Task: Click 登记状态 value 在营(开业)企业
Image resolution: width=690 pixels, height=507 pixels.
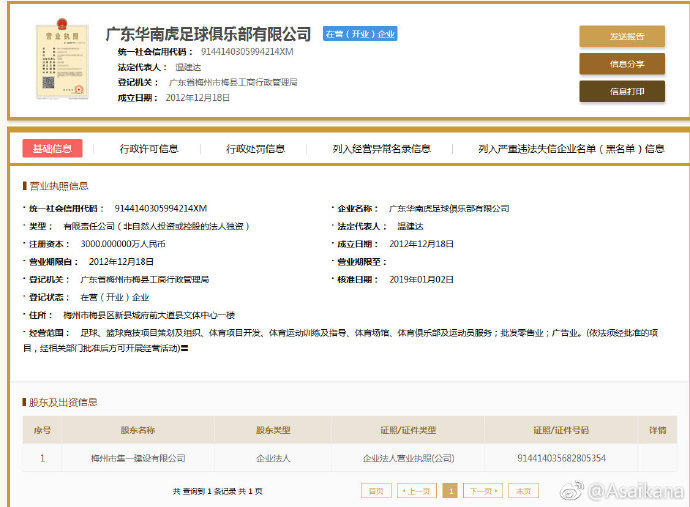Action: [x=115, y=298]
